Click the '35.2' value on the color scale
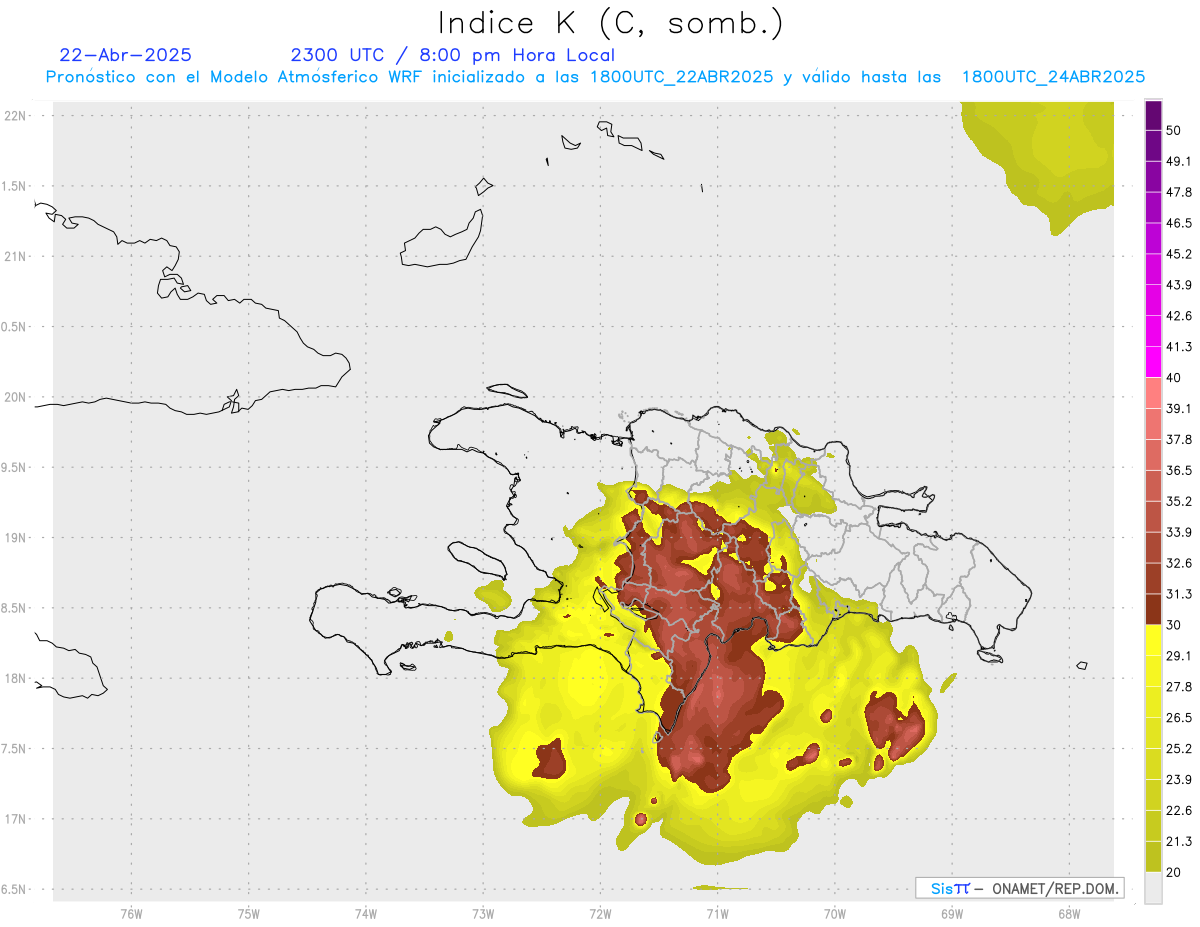The height and width of the screenshot is (927, 1200). pyautogui.click(x=1179, y=501)
